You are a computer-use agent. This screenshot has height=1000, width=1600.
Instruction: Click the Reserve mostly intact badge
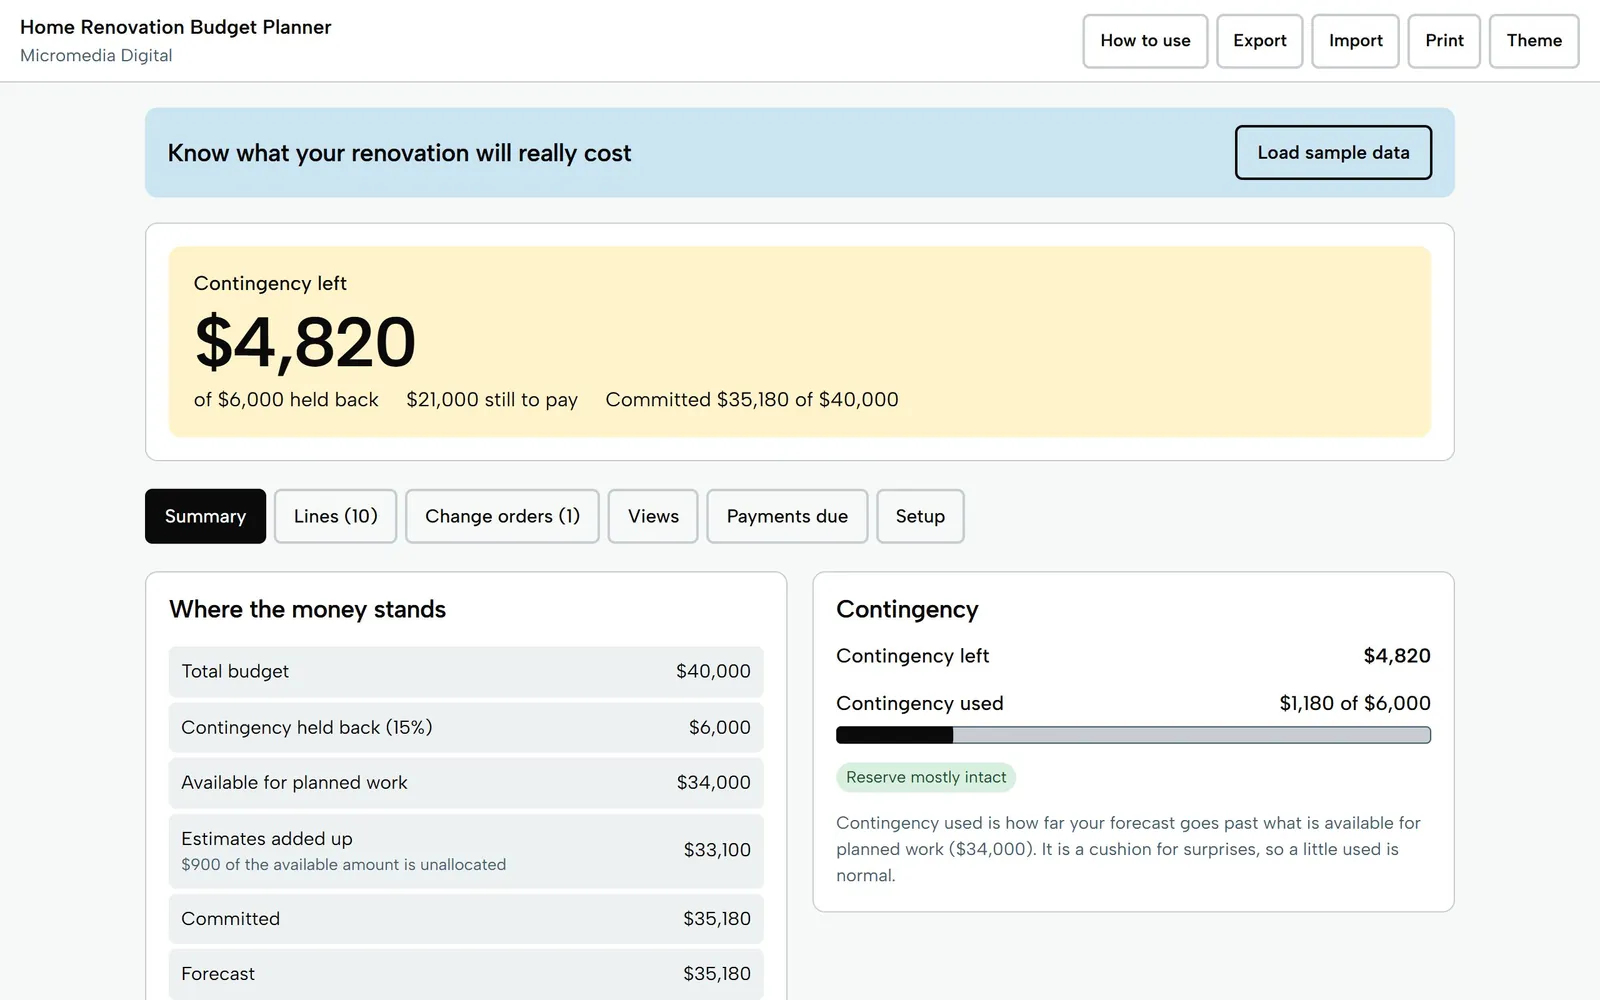926,777
